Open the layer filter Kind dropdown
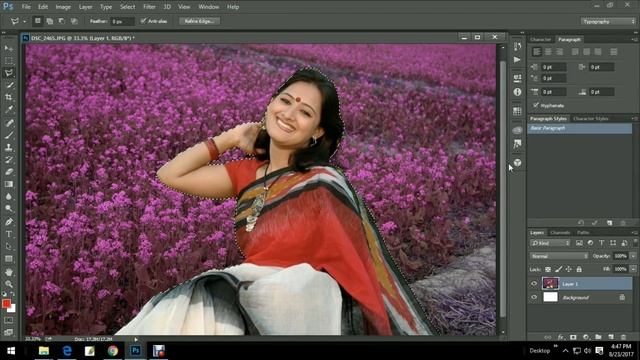 [550, 243]
